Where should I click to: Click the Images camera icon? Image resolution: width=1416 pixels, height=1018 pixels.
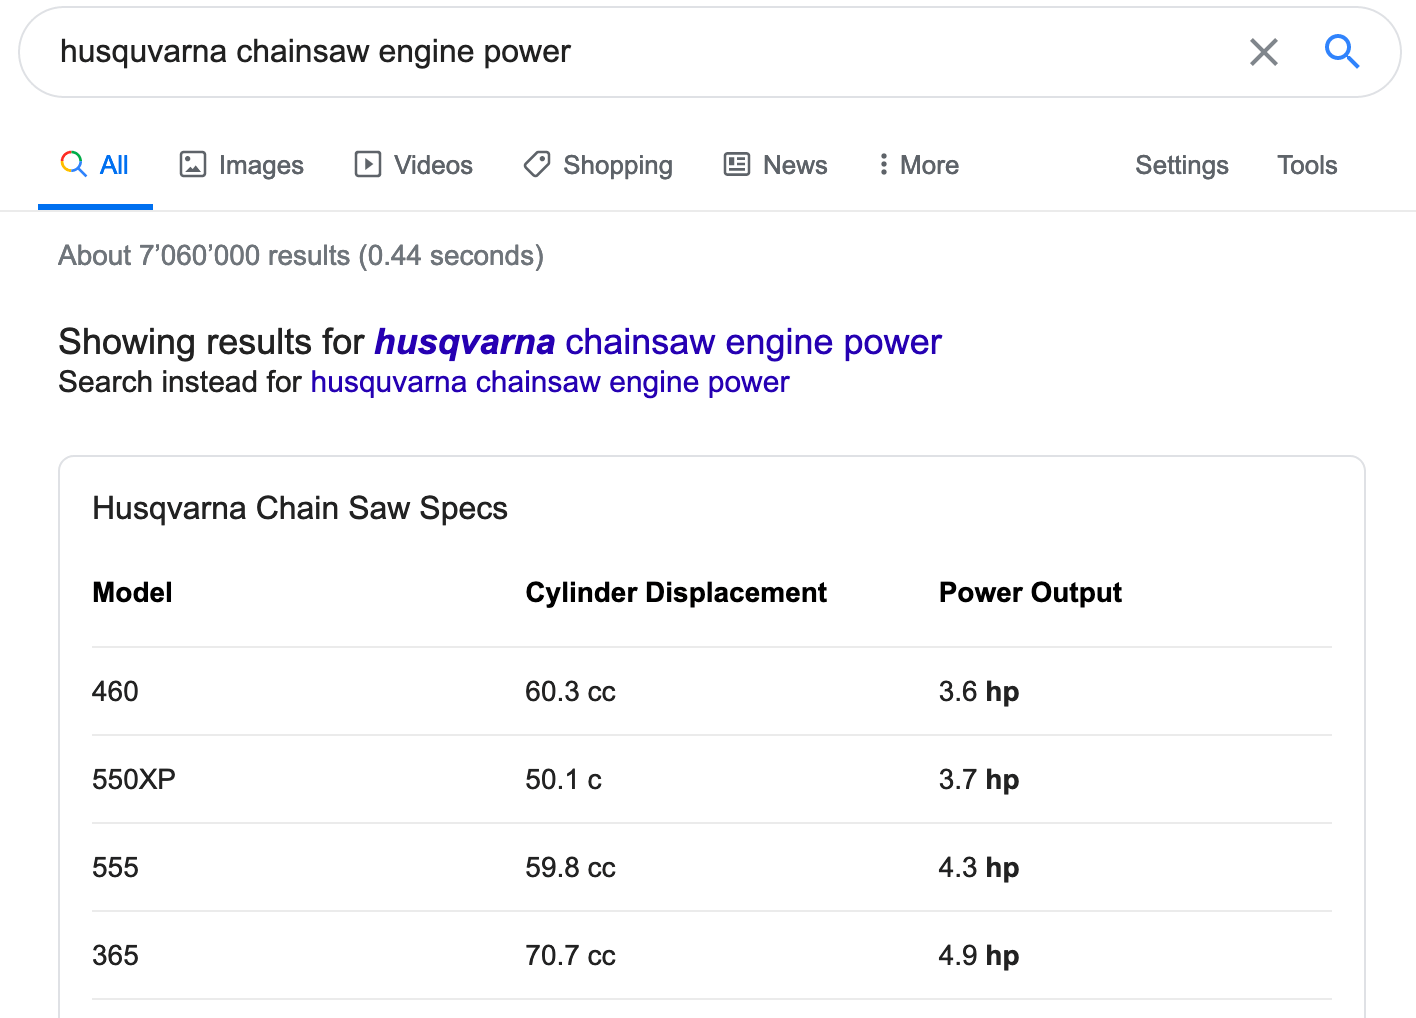[x=192, y=164]
